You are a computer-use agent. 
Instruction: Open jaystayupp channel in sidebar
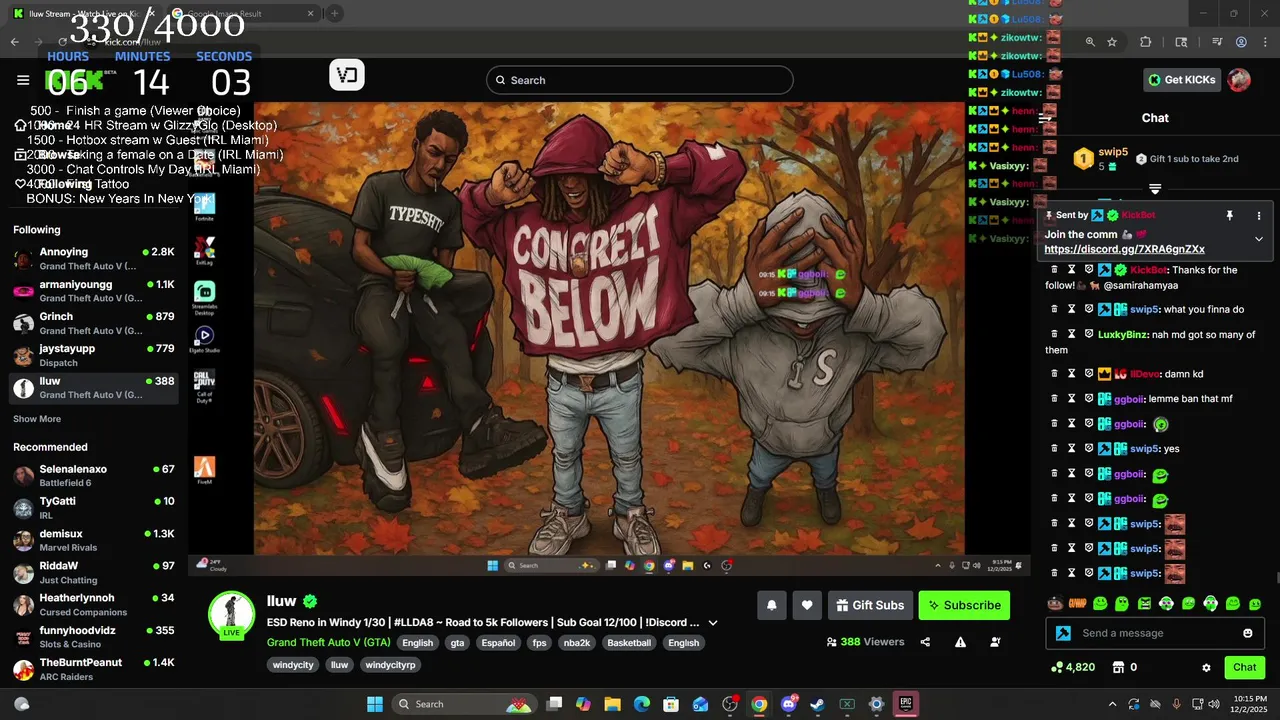[94, 355]
